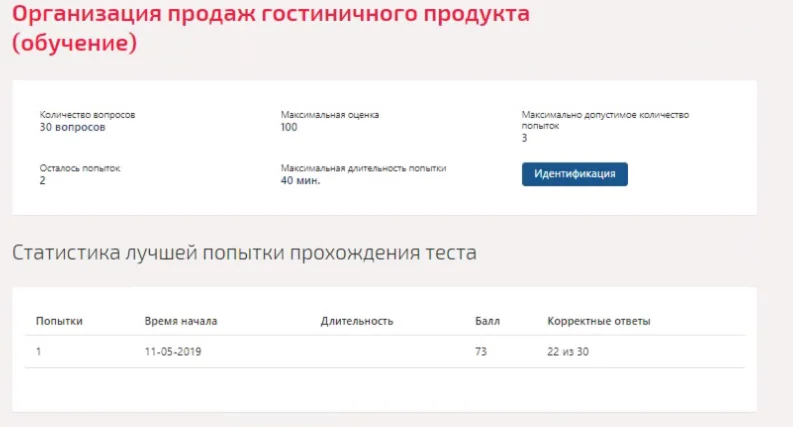Image resolution: width=793 pixels, height=427 pixels.
Task: Select the Балл column header
Action: (487, 321)
